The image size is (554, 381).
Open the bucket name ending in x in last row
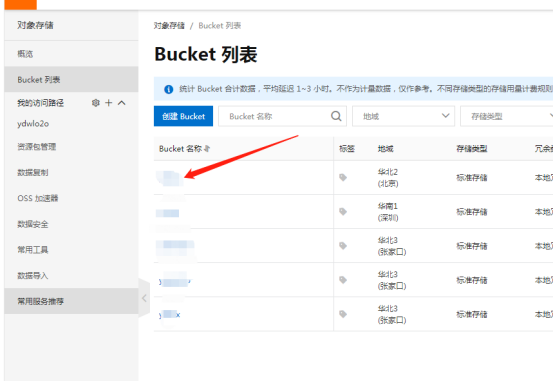tap(170, 315)
